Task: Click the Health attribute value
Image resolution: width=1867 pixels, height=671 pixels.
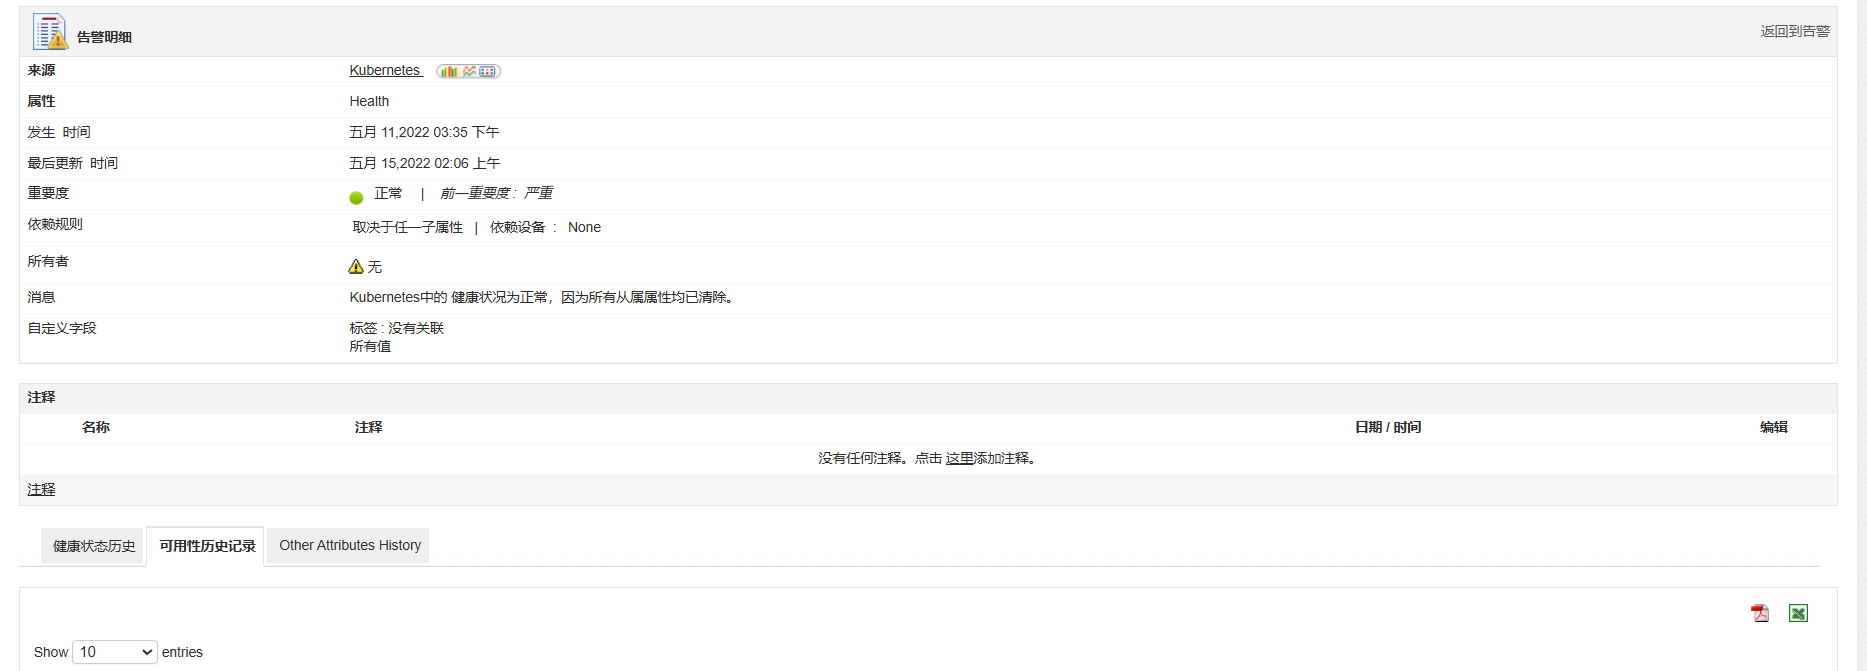Action: tap(369, 101)
